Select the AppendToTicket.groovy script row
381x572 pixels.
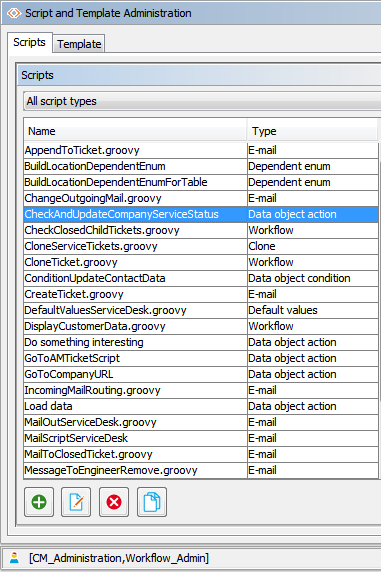(201, 150)
